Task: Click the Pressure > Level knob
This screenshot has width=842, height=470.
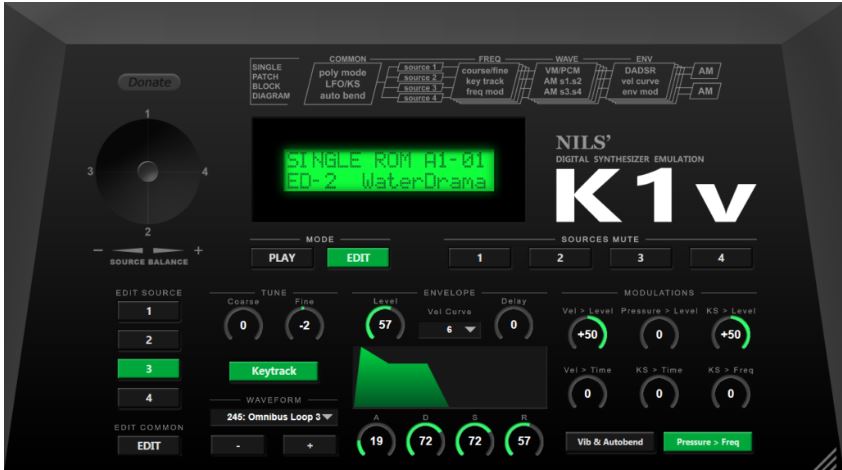Action: [659, 334]
